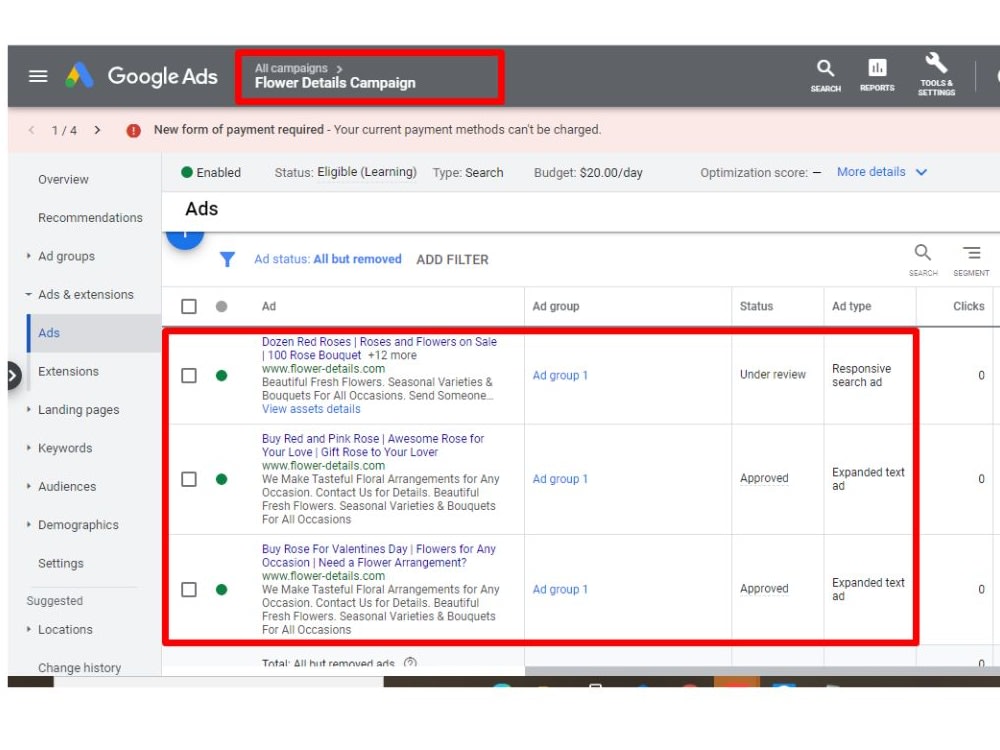
Task: Open Overview in sidebar
Action: point(63,179)
